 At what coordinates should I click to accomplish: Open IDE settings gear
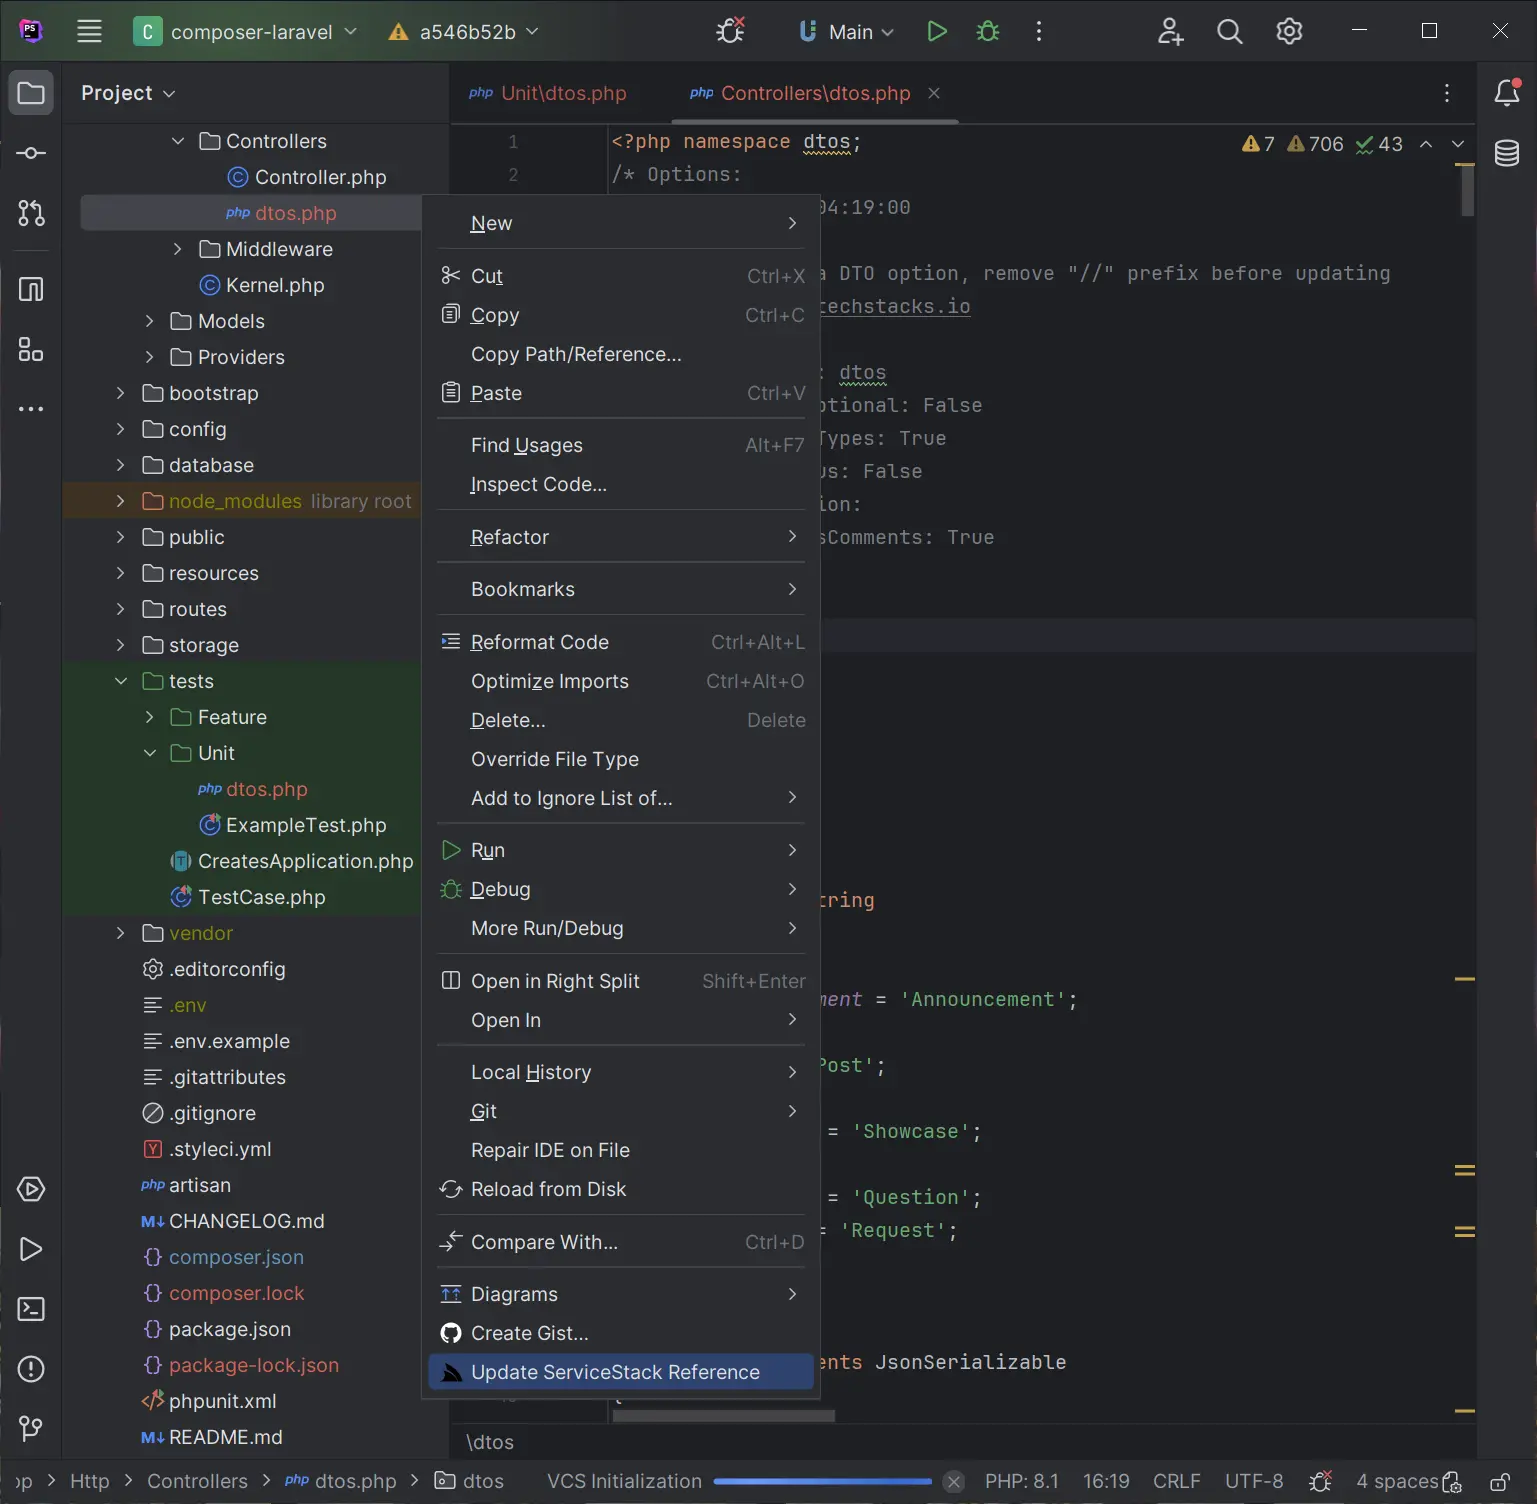(x=1289, y=31)
